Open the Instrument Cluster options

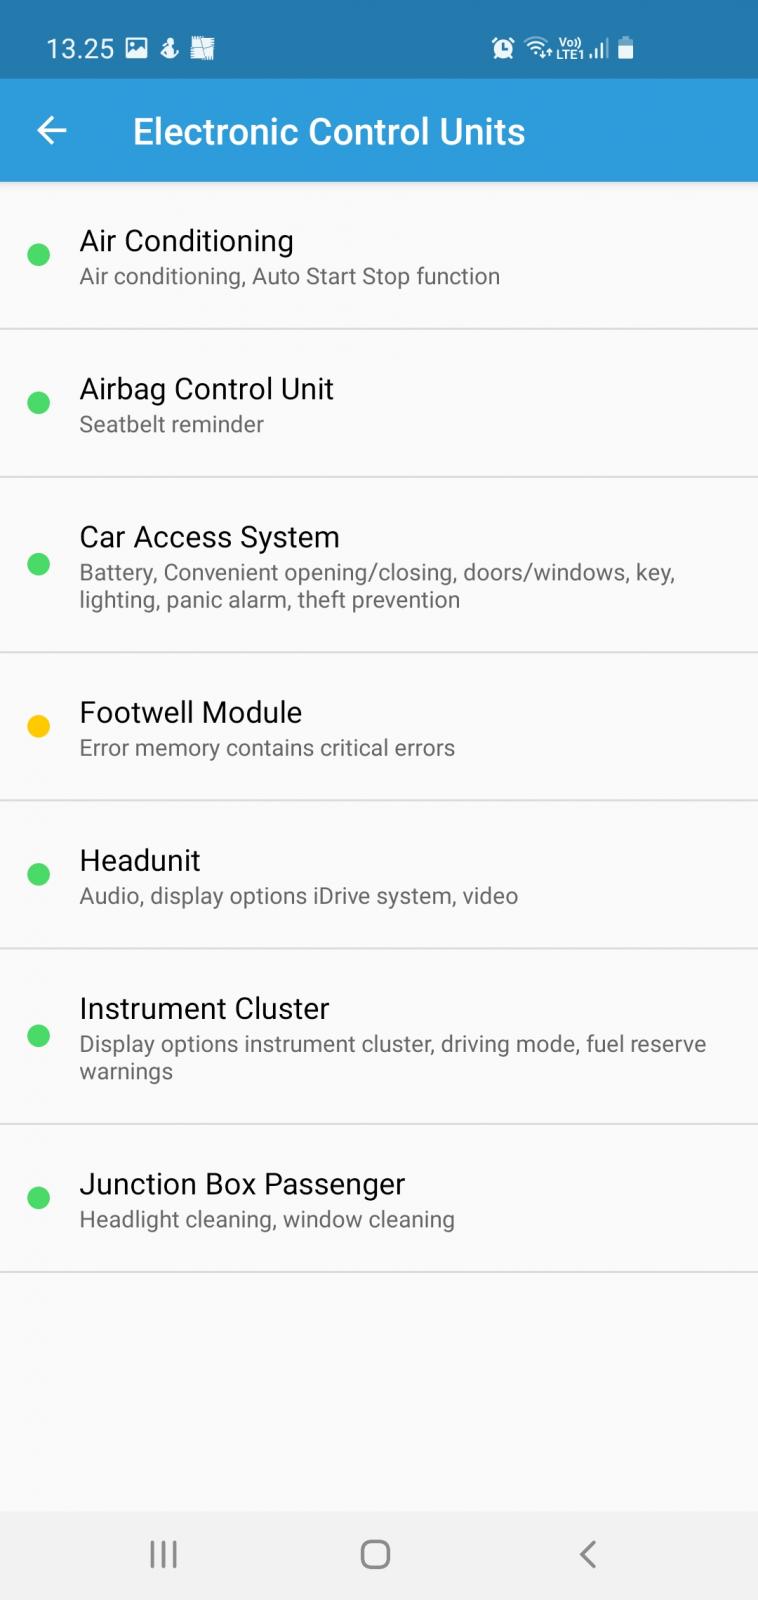[379, 1037]
